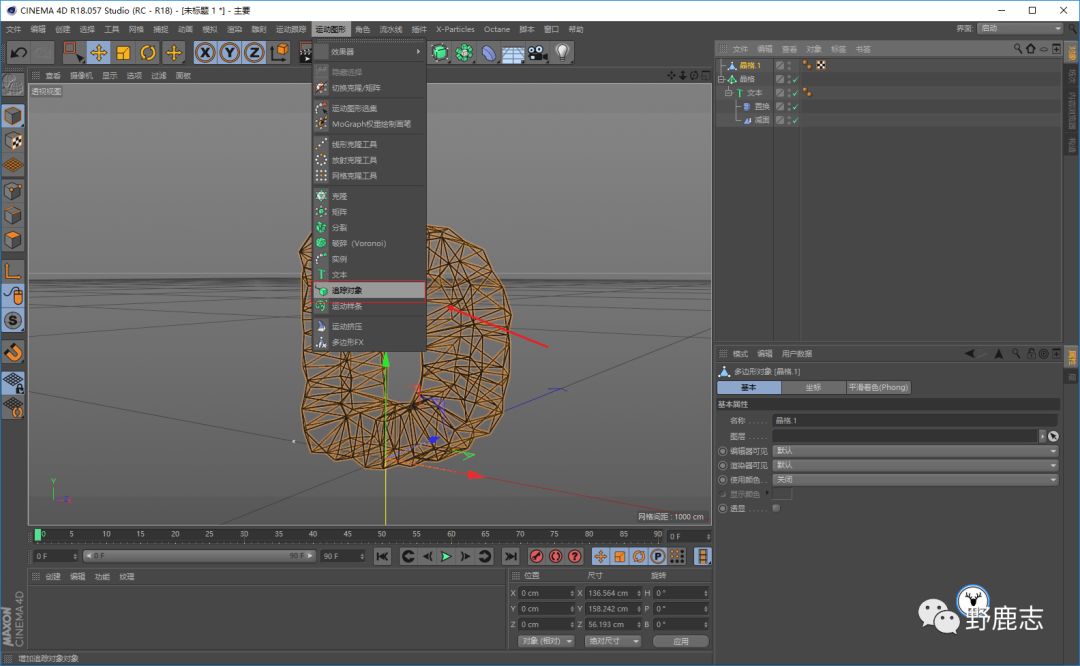Select the live selection tool icon
Viewport: 1080px width, 666px height.
[x=72, y=52]
